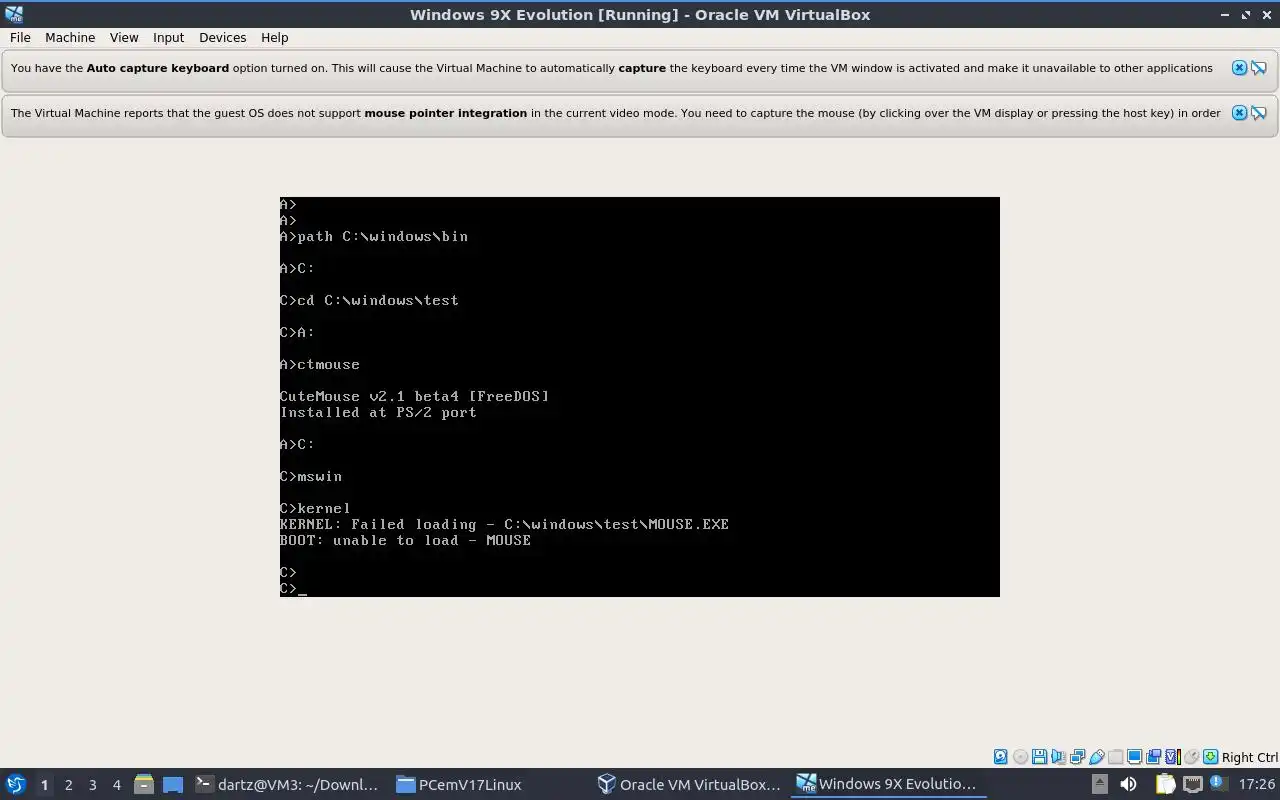Click the mouse integration indicator
Image resolution: width=1280 pixels, height=800 pixels.
(x=1192, y=757)
